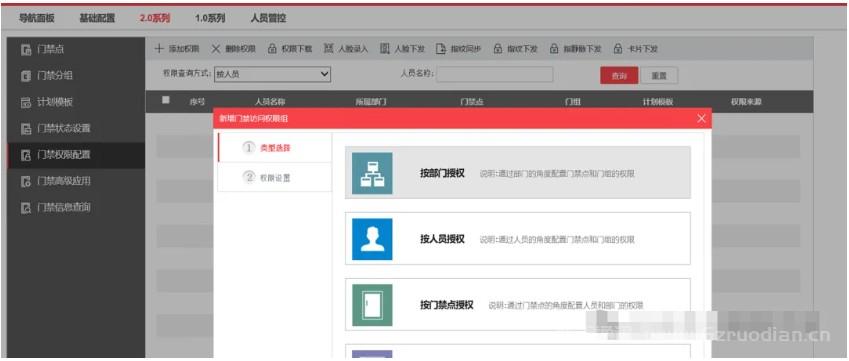Click the 人脸录入 face scan icon
The height and width of the screenshot is (361, 849).
(x=329, y=49)
